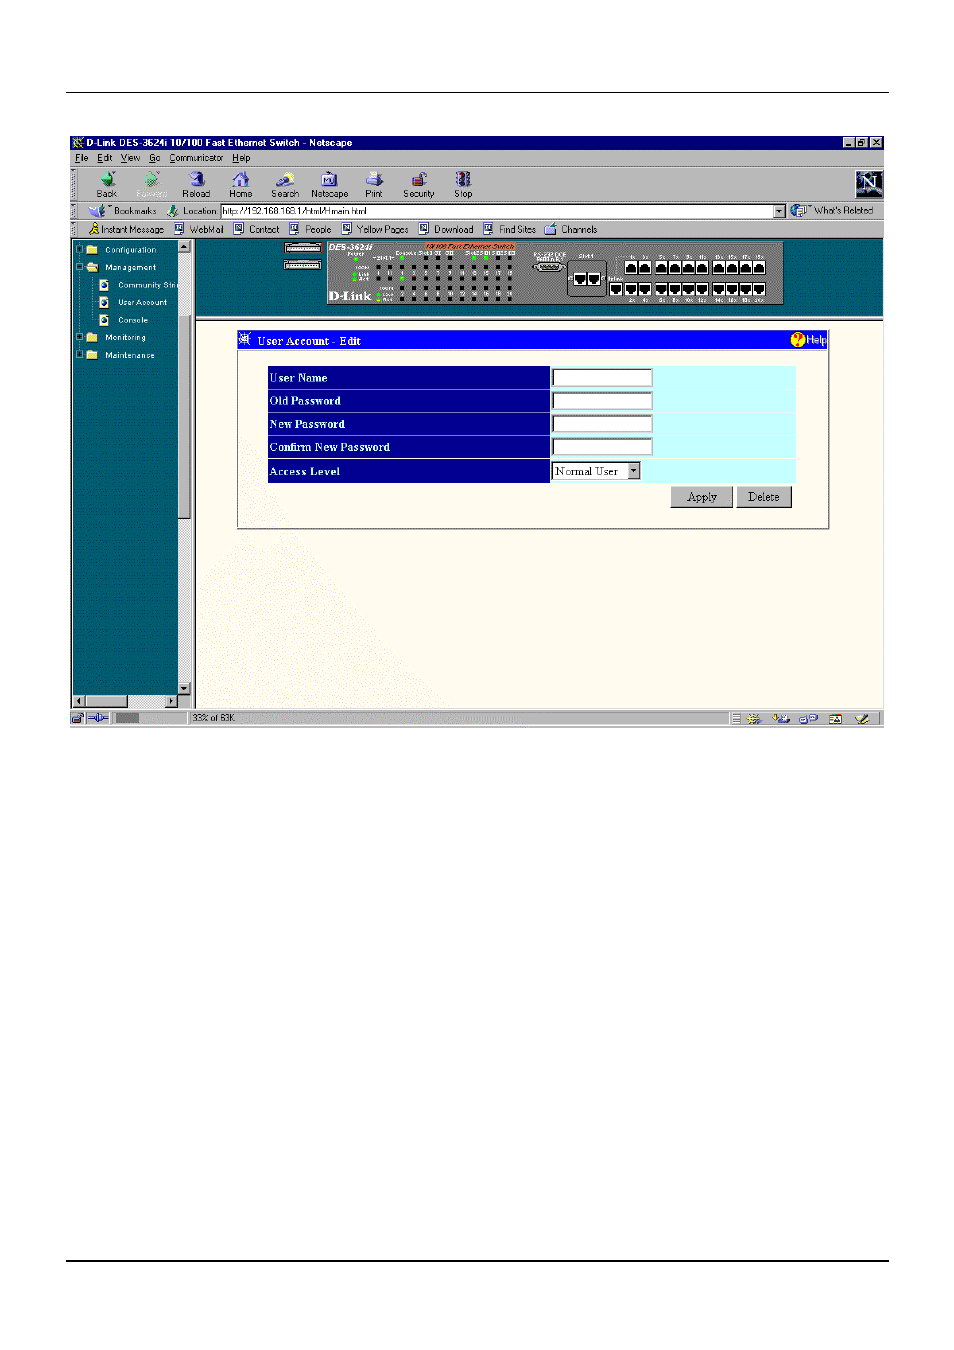954x1350 pixels.
Task: Click the Netscape toolbar button icon
Action: (x=329, y=179)
